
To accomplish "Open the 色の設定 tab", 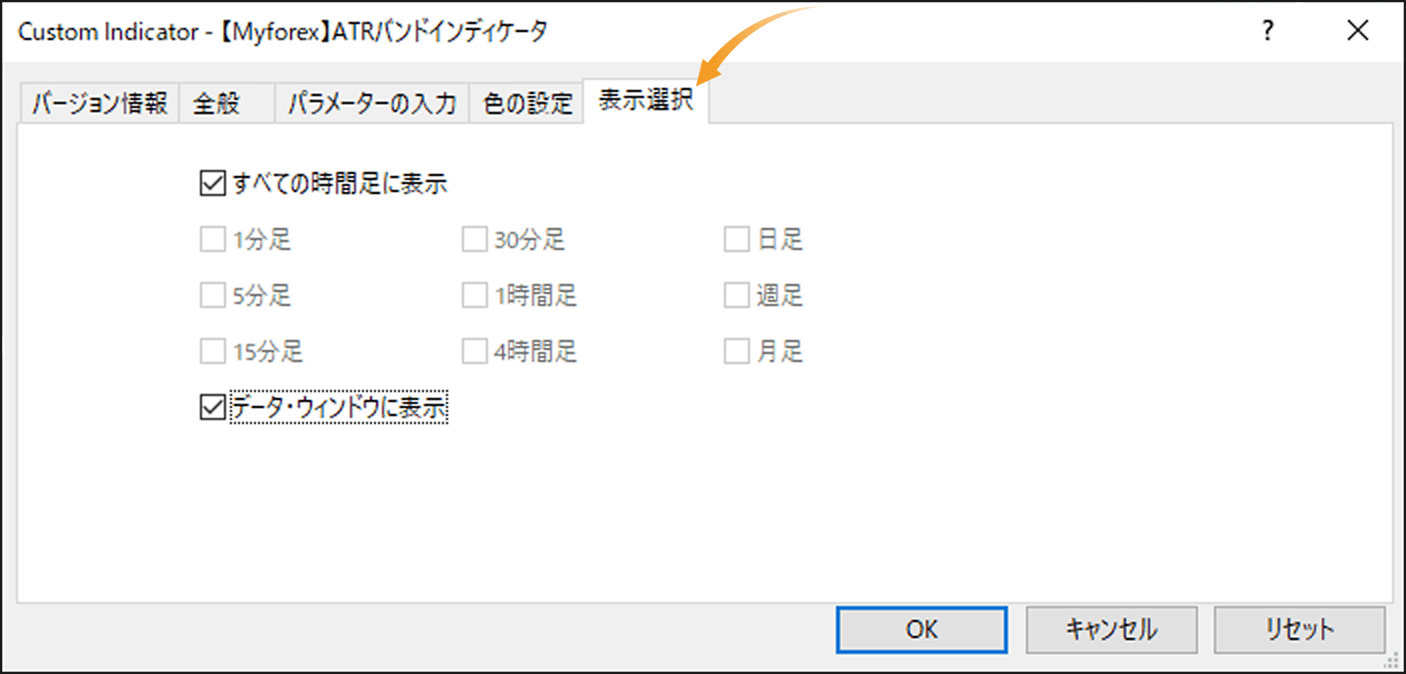I will 525,102.
